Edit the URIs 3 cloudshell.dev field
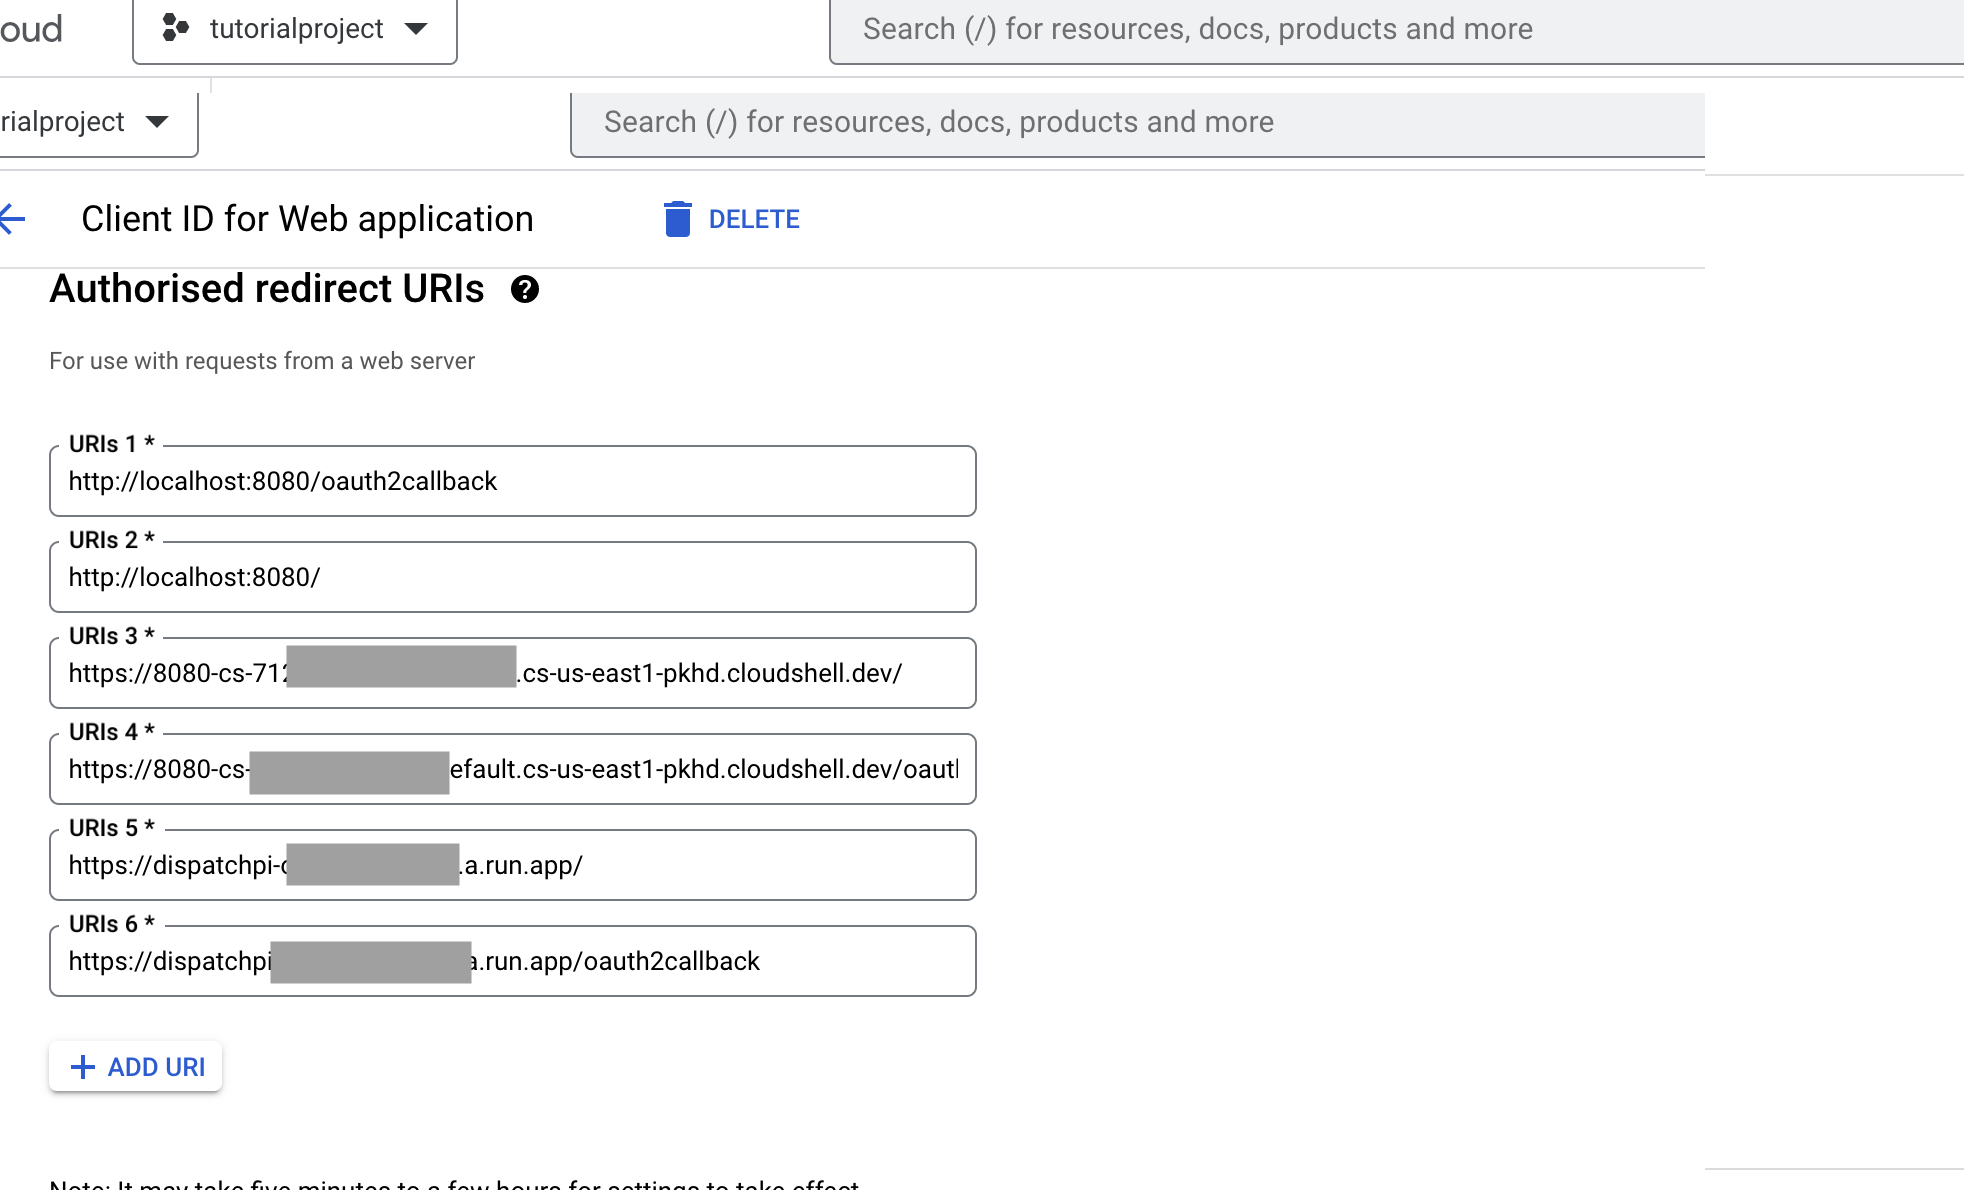Image resolution: width=1964 pixels, height=1190 pixels. [513, 673]
